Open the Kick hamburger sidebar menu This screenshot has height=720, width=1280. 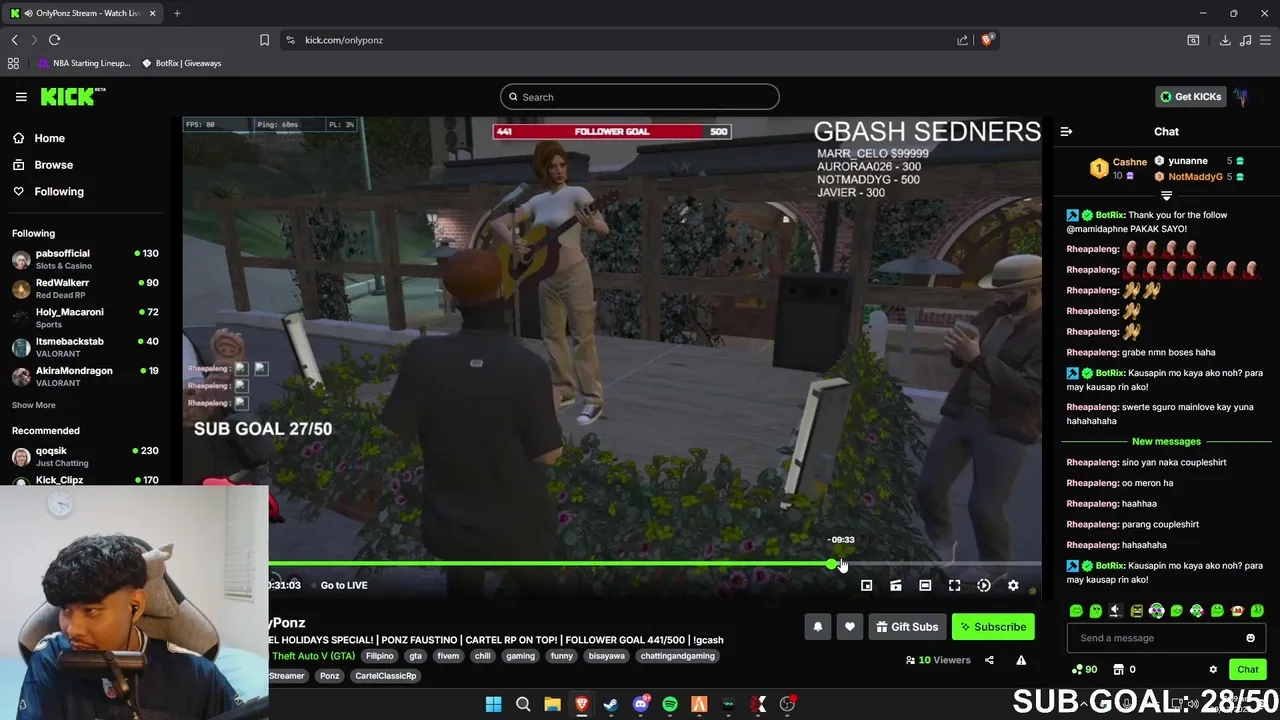[x=21, y=97]
